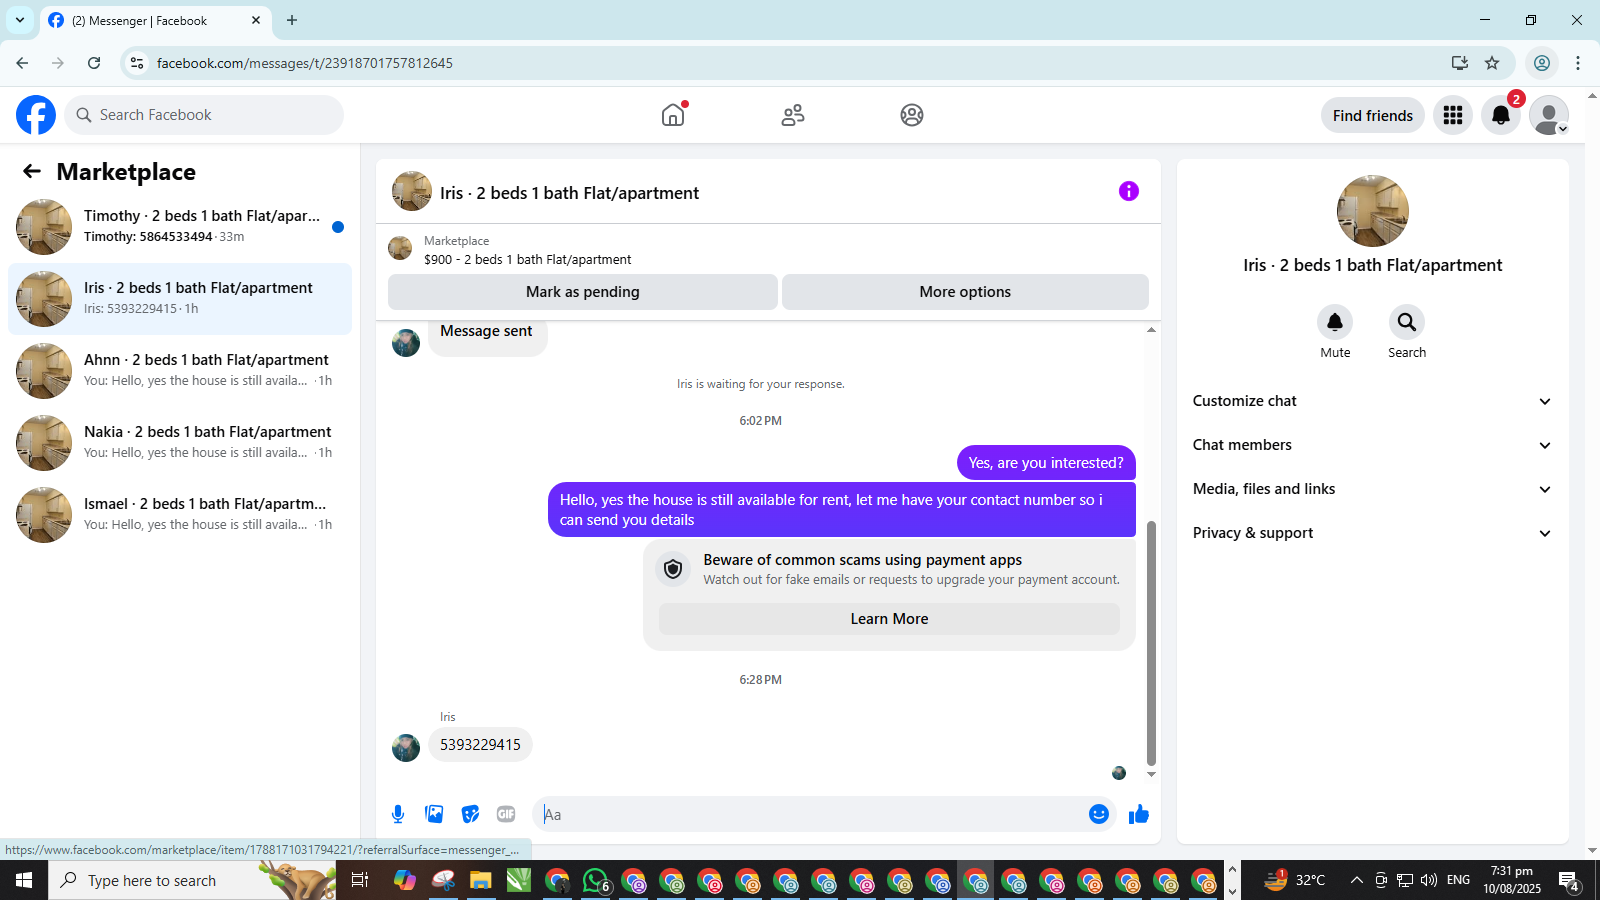Expand the Customize chat section
The height and width of the screenshot is (900, 1600).
[x=1372, y=401]
